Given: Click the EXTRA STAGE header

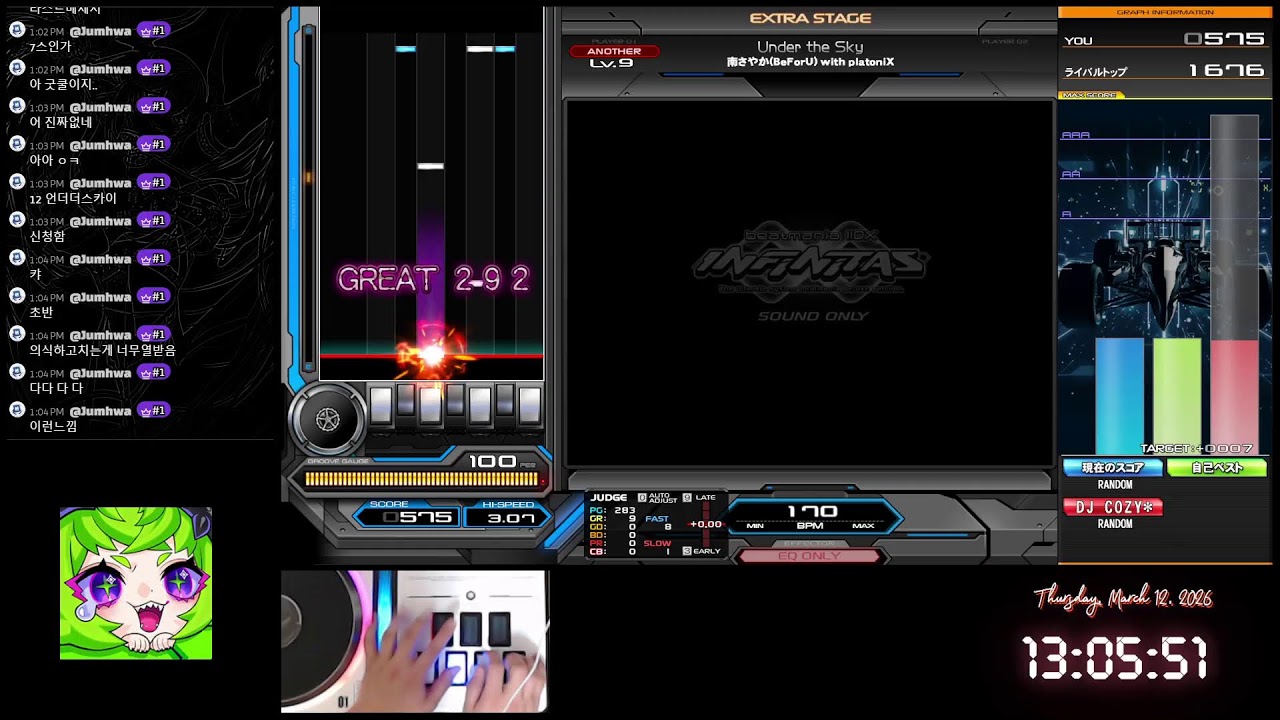Looking at the screenshot, I should click(x=810, y=18).
